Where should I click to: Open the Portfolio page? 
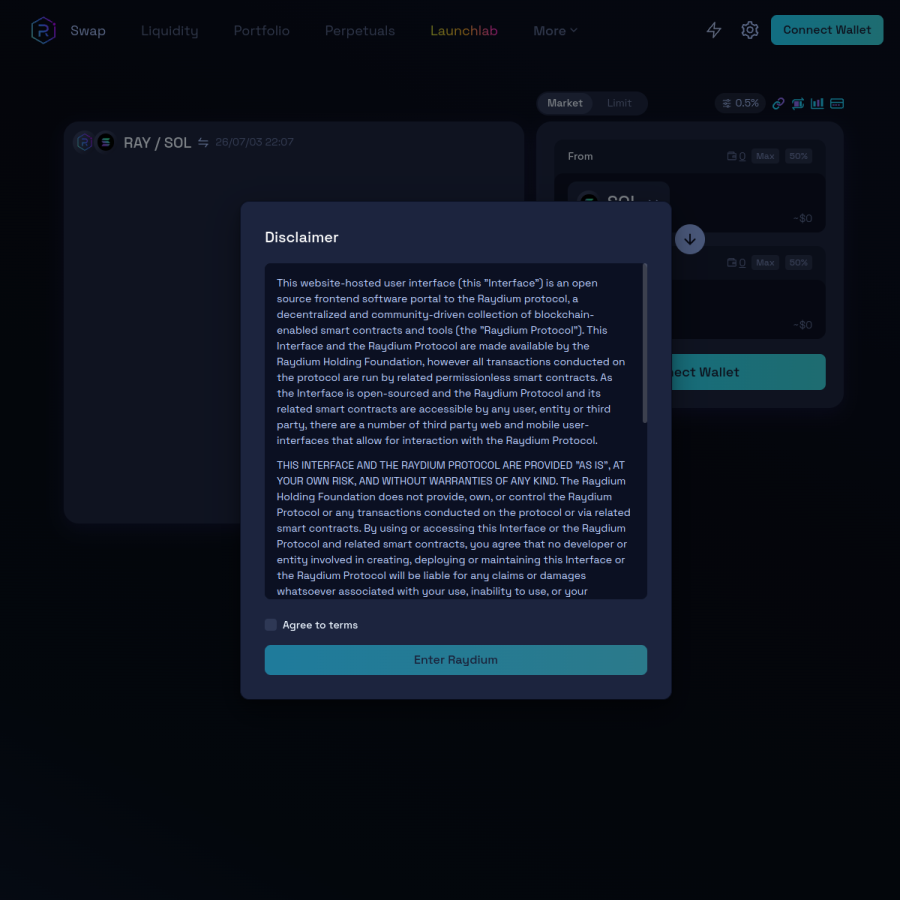[x=261, y=30]
